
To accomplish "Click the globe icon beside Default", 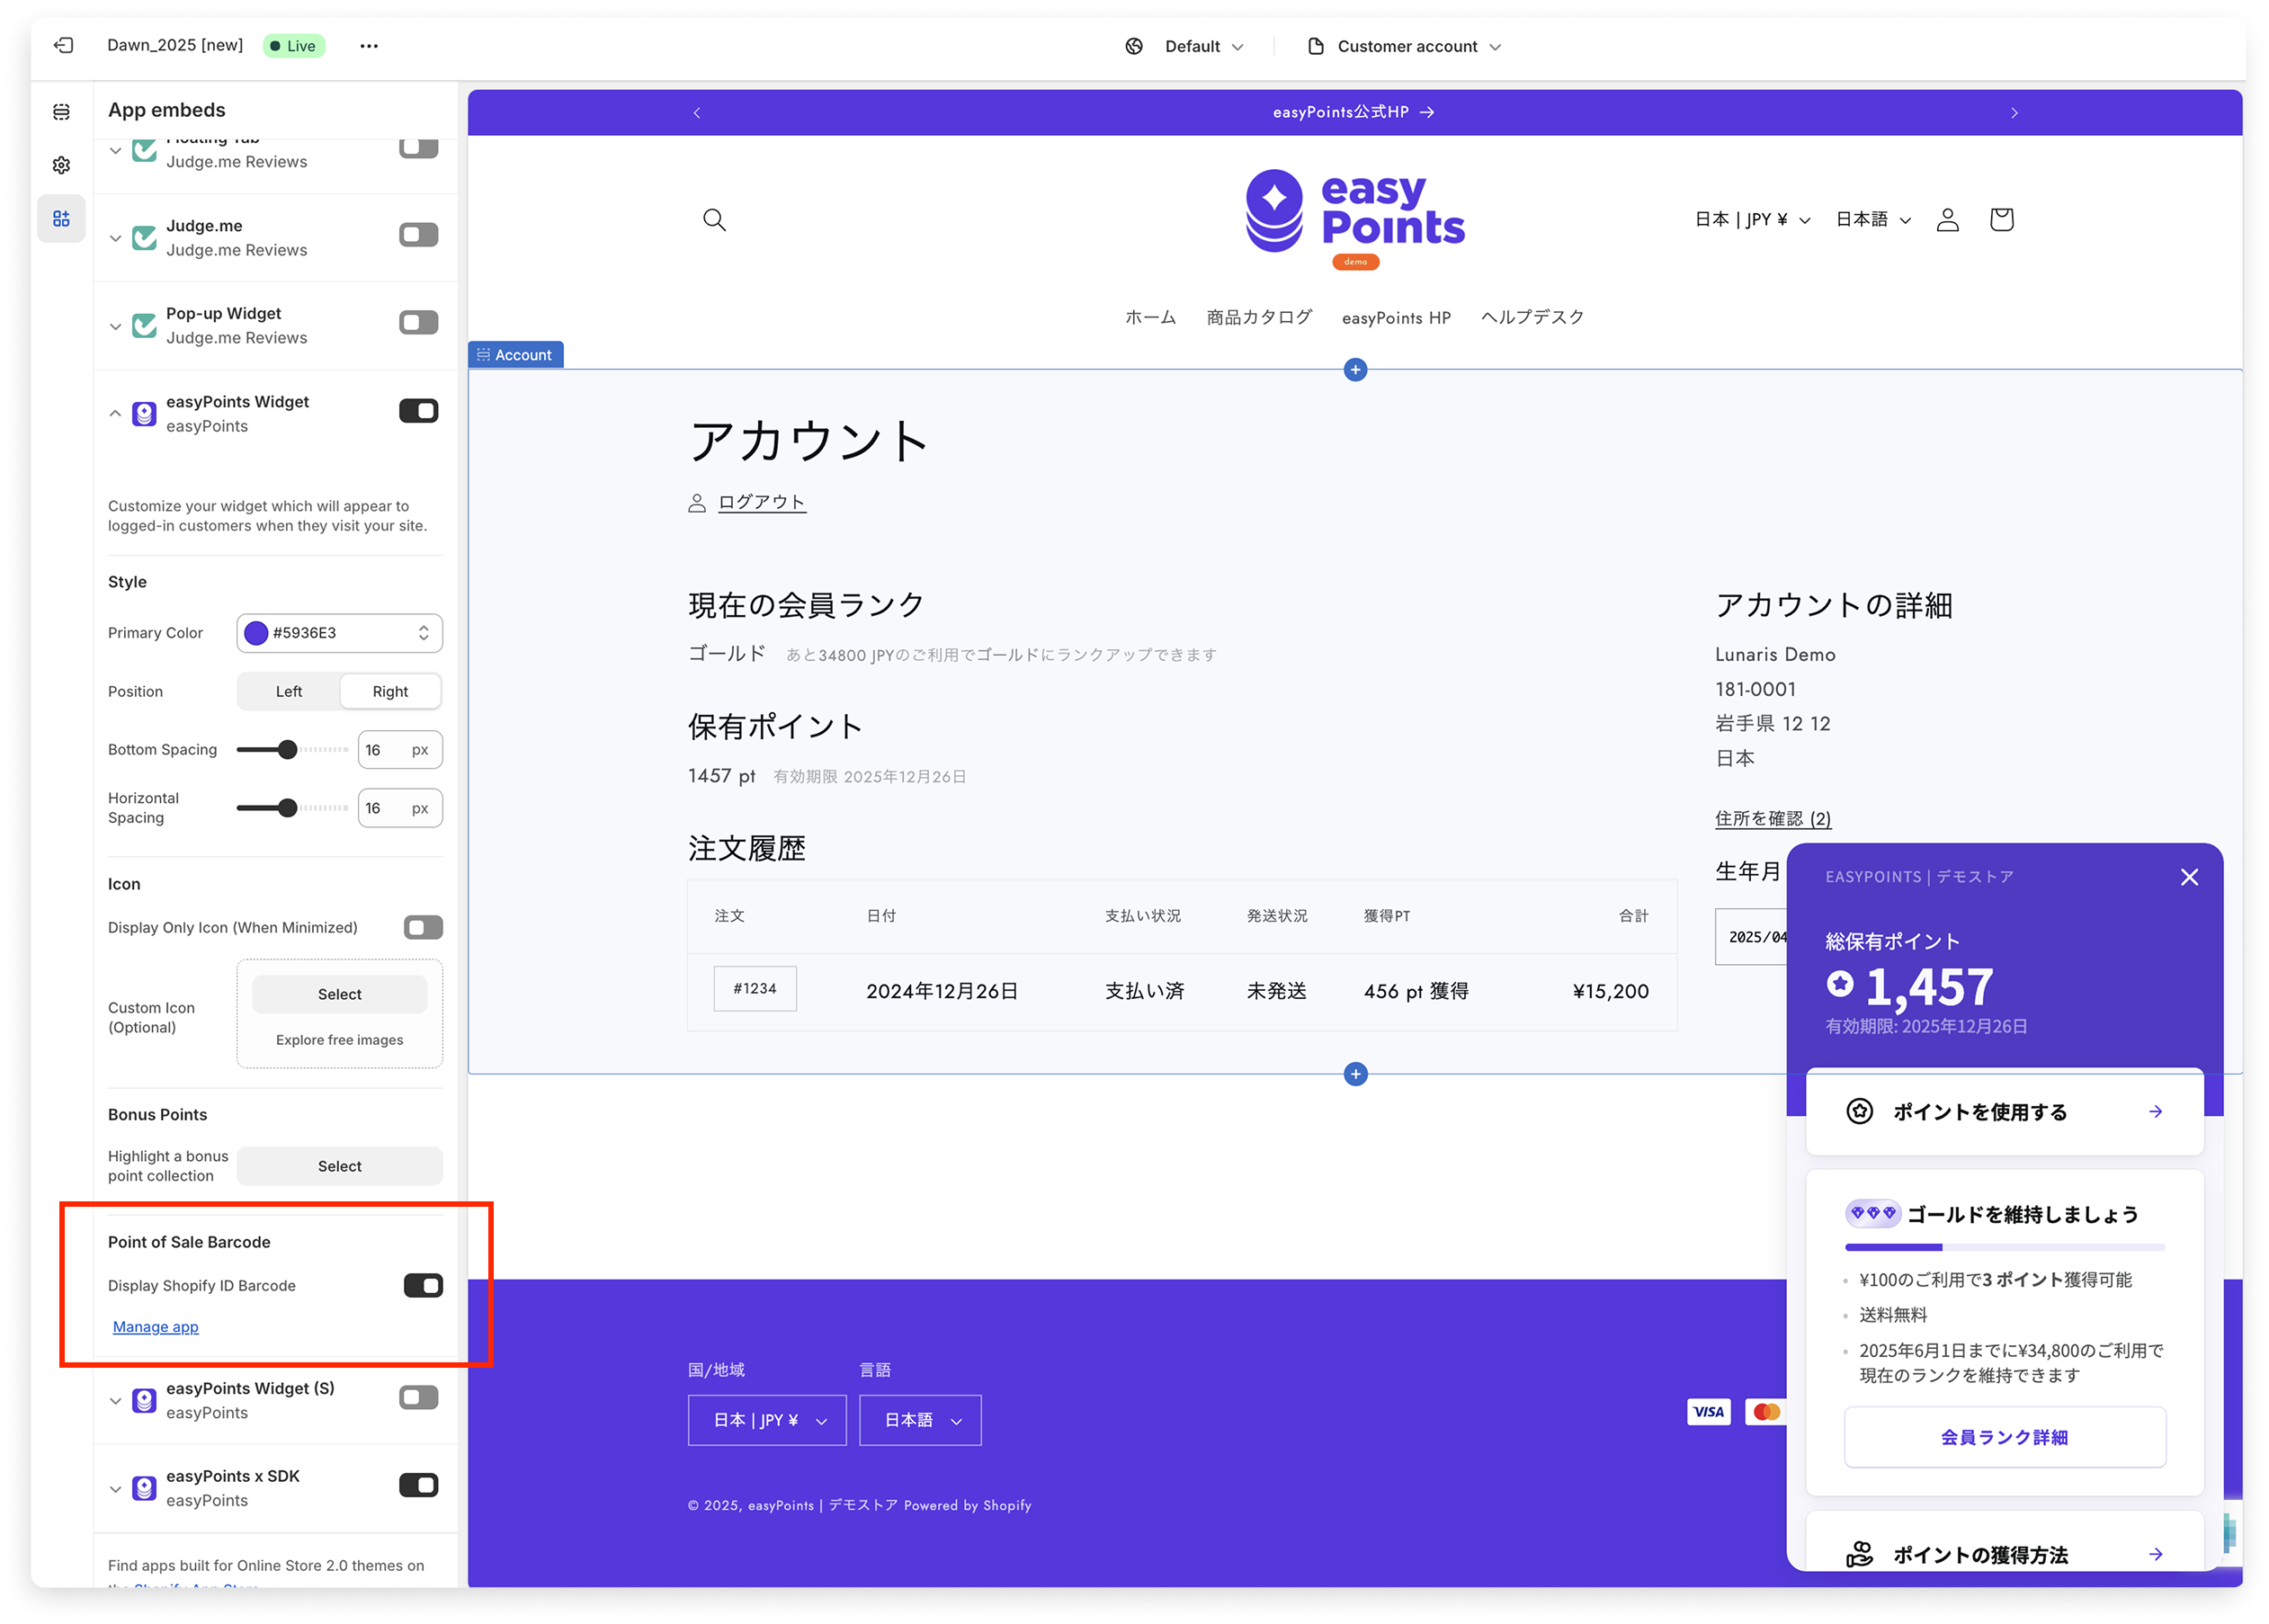I will tap(1133, 46).
